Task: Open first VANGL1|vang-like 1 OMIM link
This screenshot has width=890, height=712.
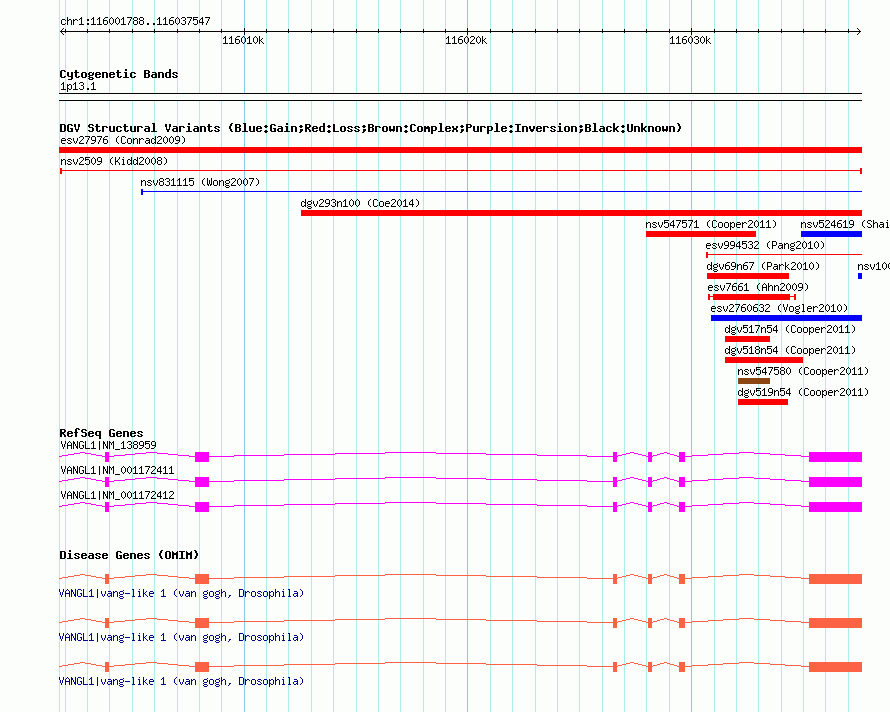Action: pos(181,593)
